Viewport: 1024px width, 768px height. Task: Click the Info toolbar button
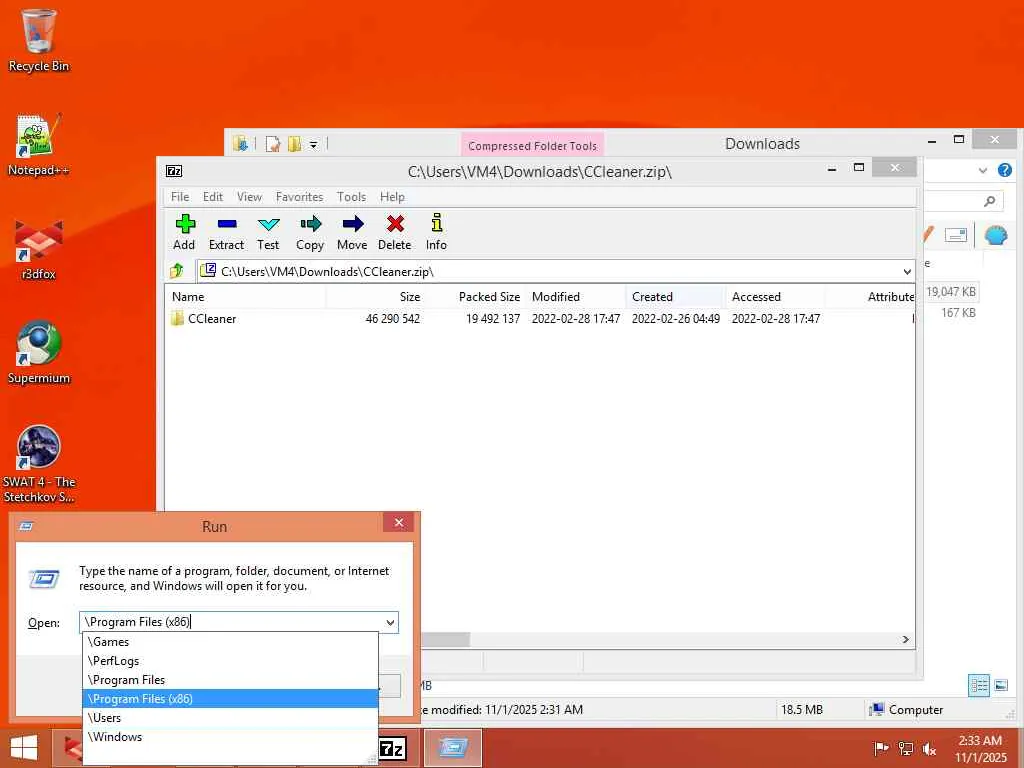pos(436,232)
